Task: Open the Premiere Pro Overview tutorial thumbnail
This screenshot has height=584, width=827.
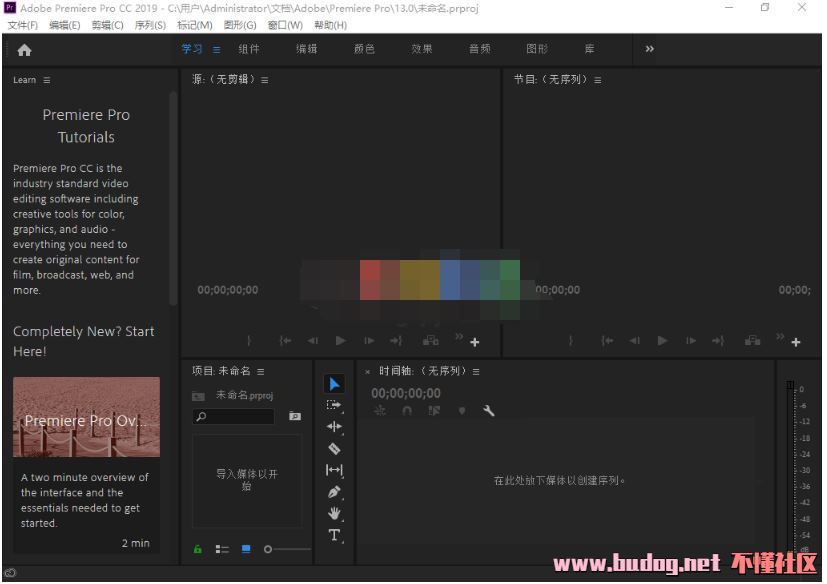Action: click(86, 417)
